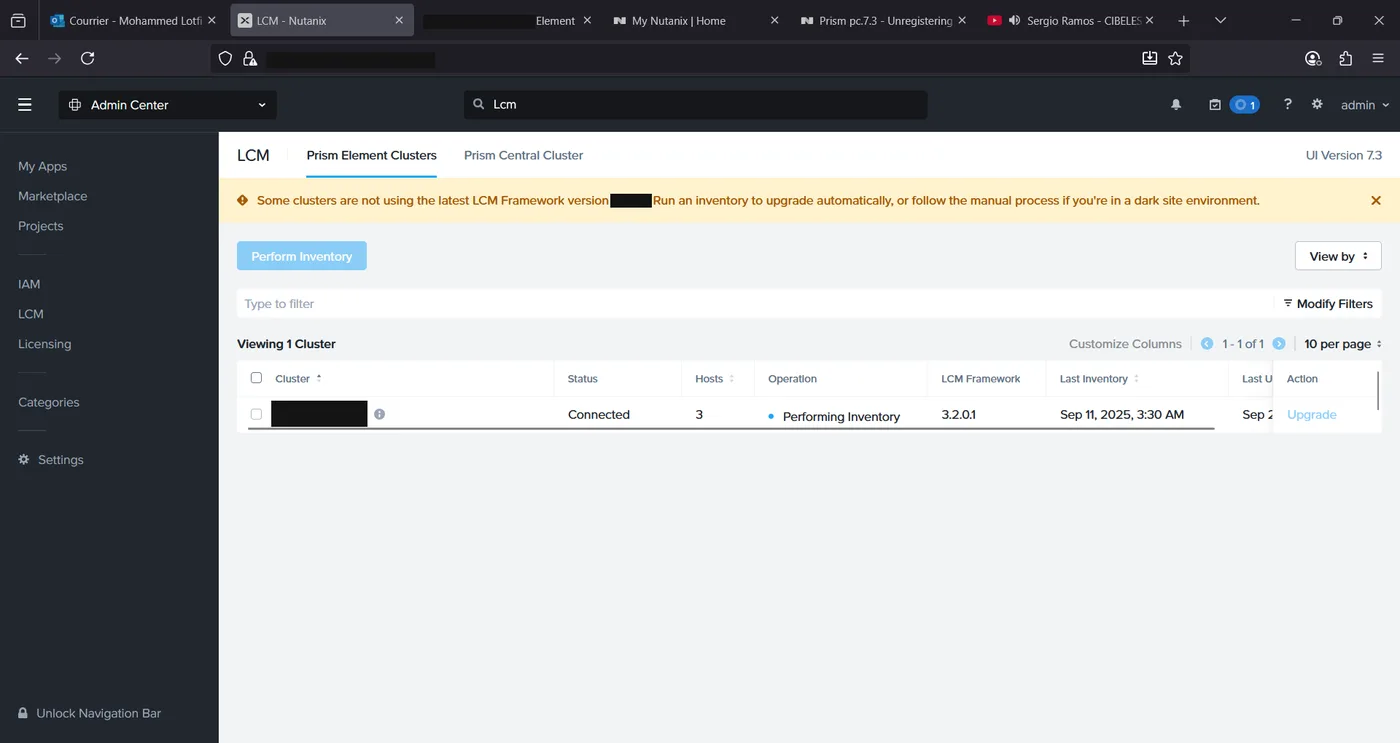Bookmark this page with the star
The image size is (1400, 743).
point(1176,59)
